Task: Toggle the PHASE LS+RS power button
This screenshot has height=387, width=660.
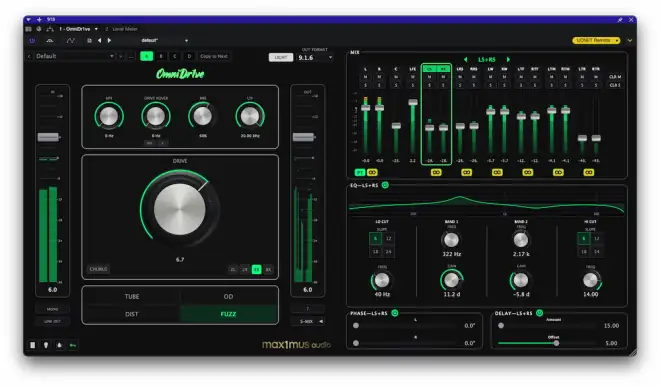Action: tap(395, 313)
